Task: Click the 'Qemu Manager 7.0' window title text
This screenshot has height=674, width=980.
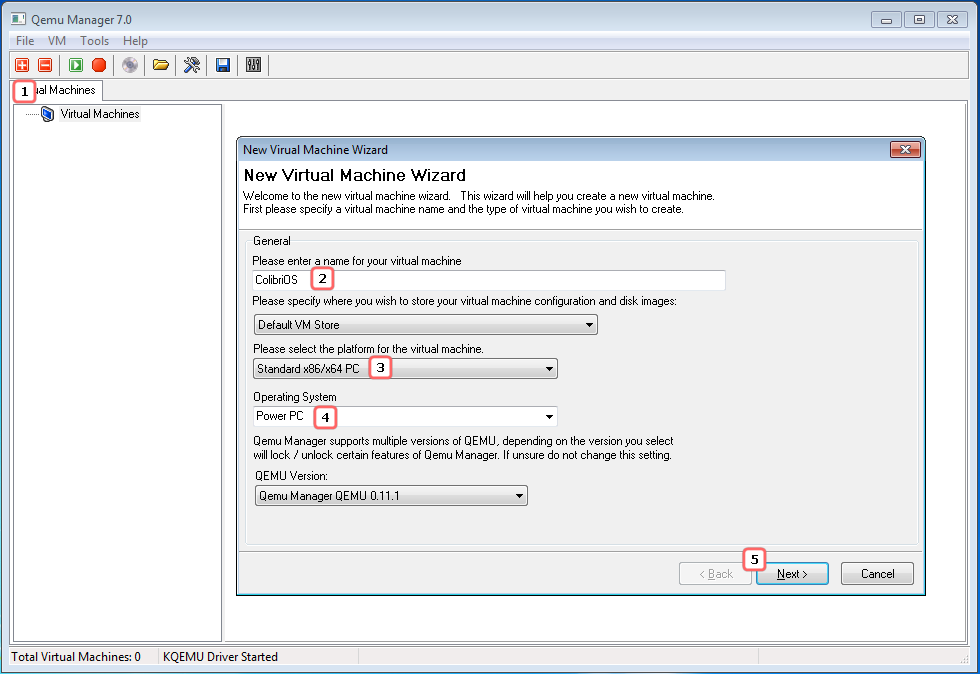Action: (81, 20)
